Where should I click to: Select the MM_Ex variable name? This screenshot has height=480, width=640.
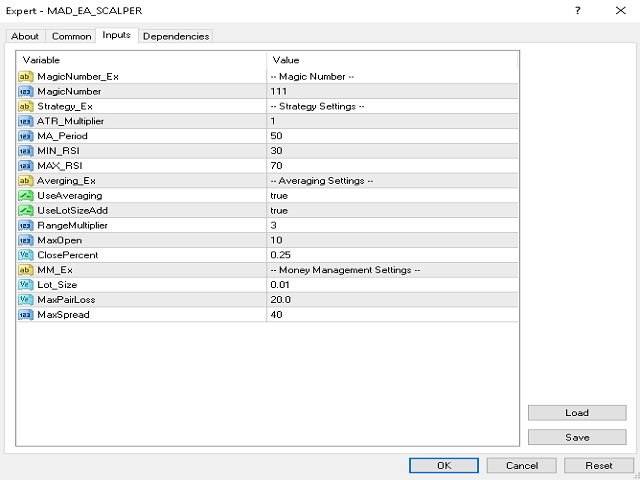[x=55, y=270]
